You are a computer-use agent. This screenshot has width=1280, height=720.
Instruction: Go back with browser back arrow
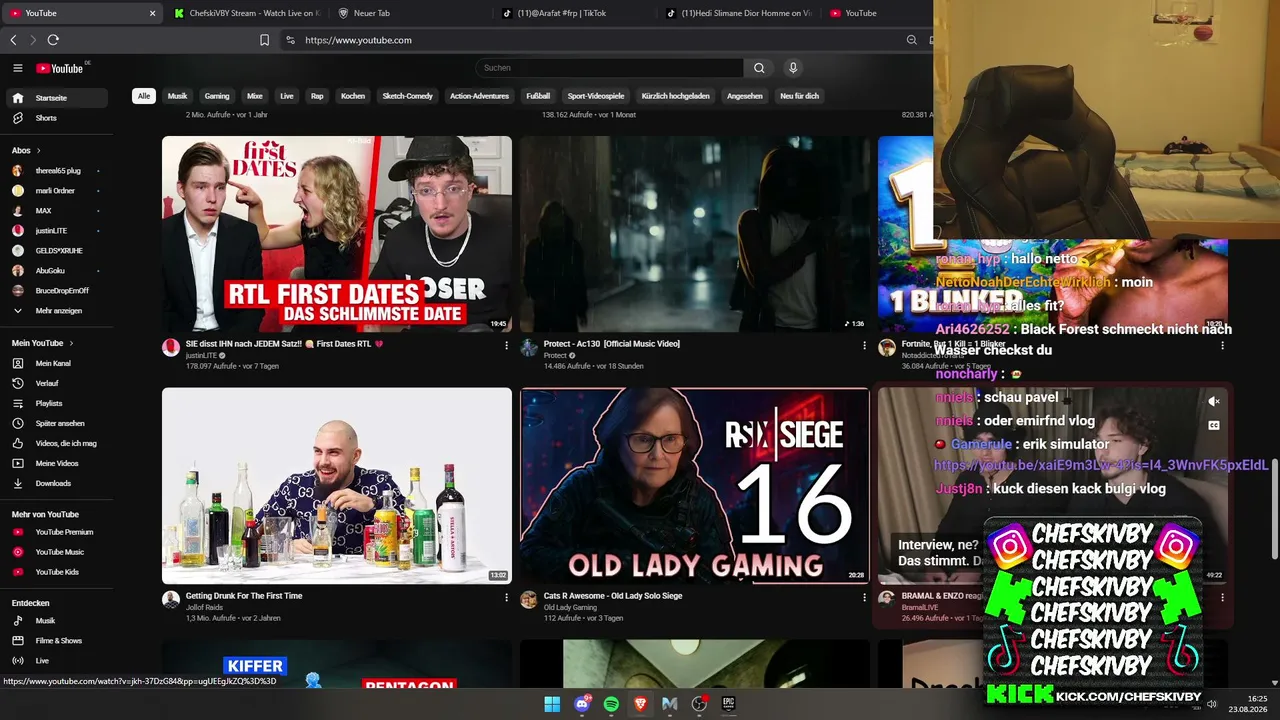pos(13,40)
